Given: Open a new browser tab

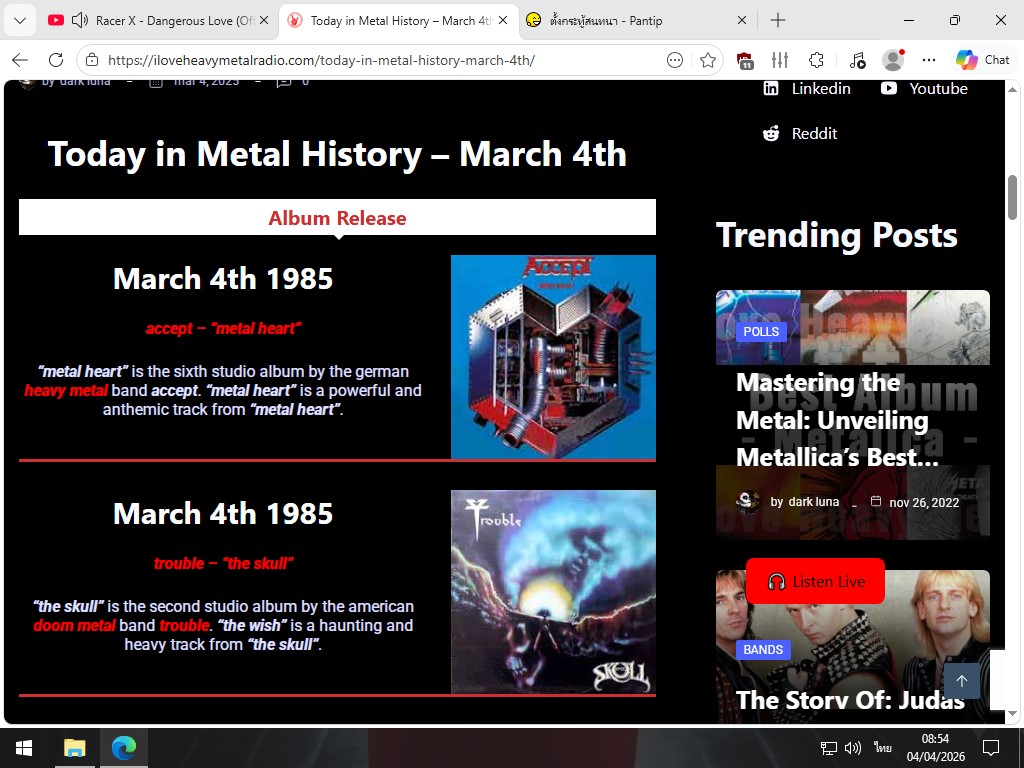Looking at the screenshot, I should tap(778, 20).
